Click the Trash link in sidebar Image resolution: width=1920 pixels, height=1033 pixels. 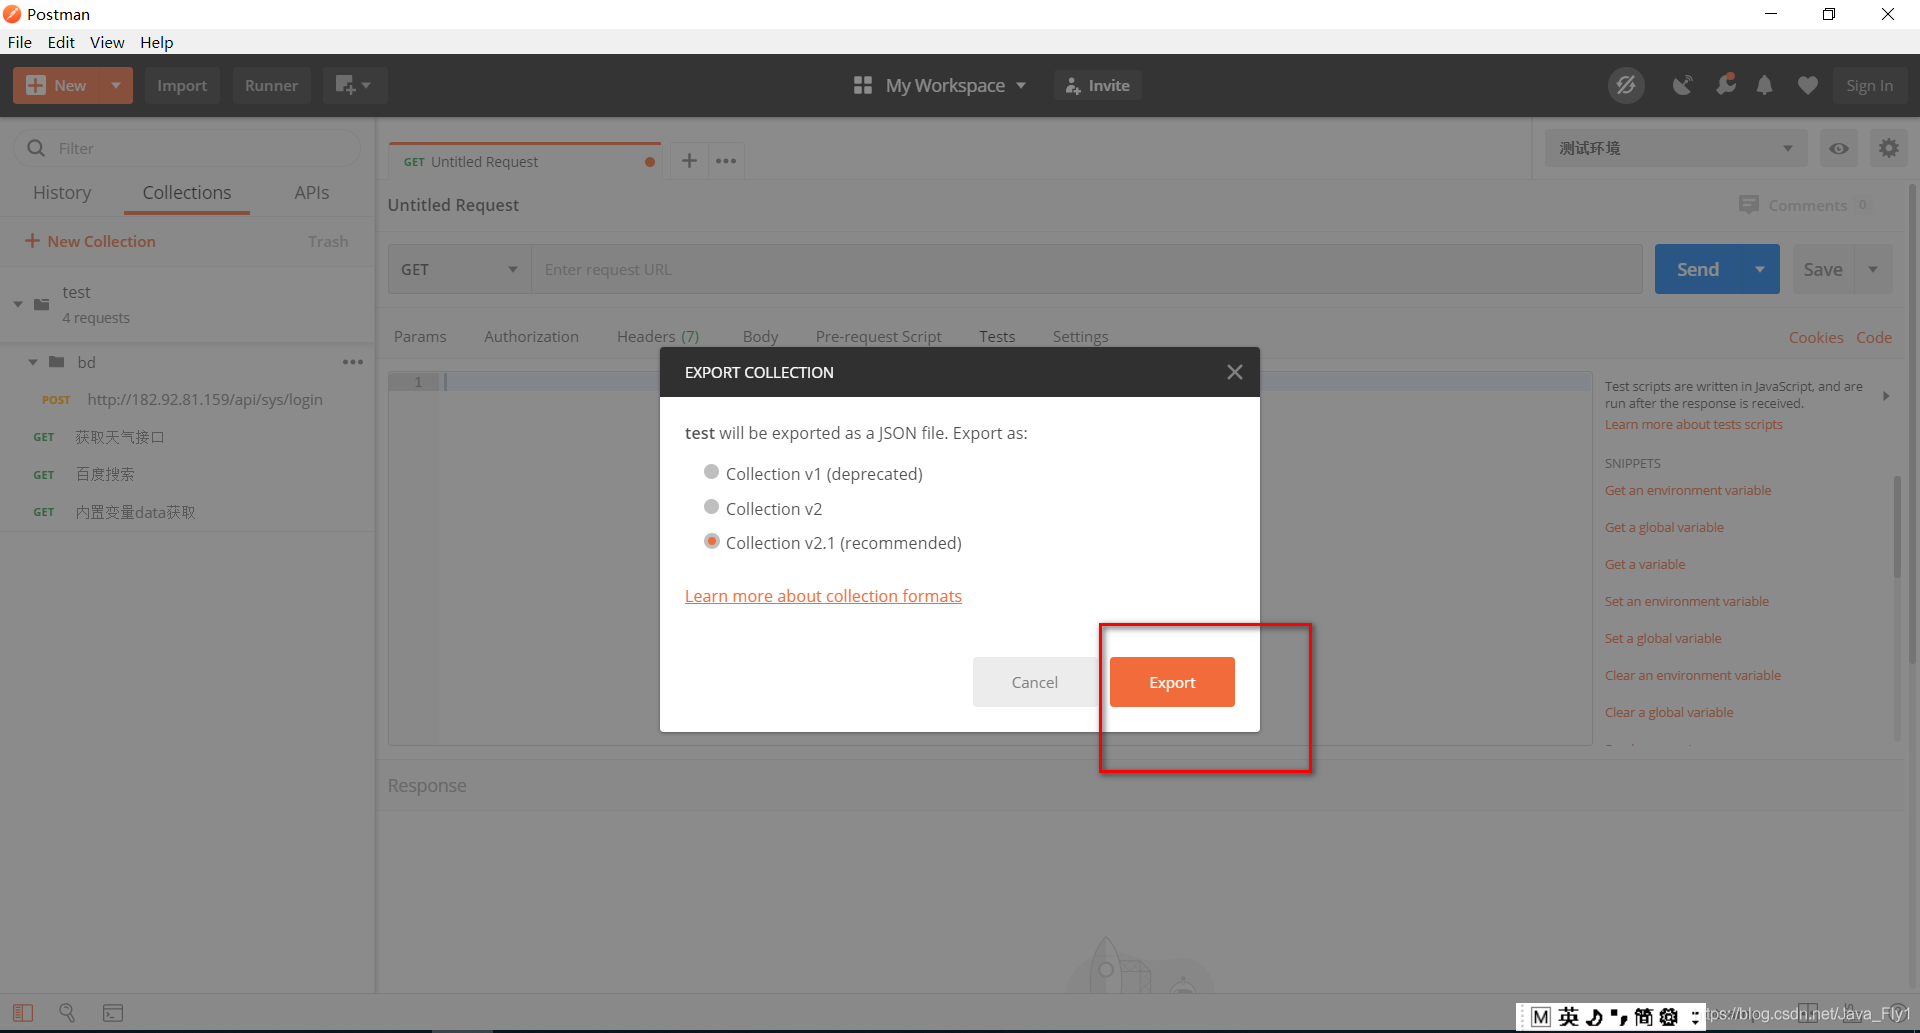pyautogui.click(x=328, y=241)
